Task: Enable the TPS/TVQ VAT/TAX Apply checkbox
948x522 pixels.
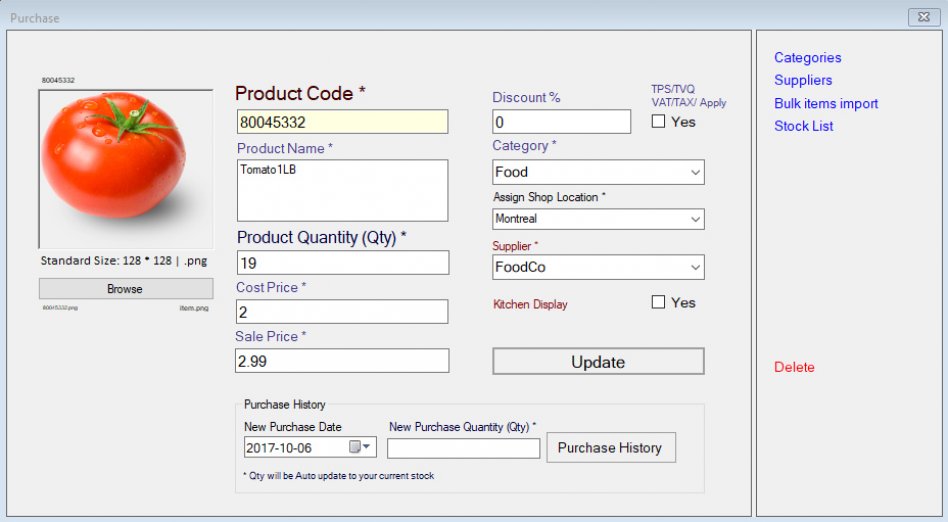Action: 658,122
